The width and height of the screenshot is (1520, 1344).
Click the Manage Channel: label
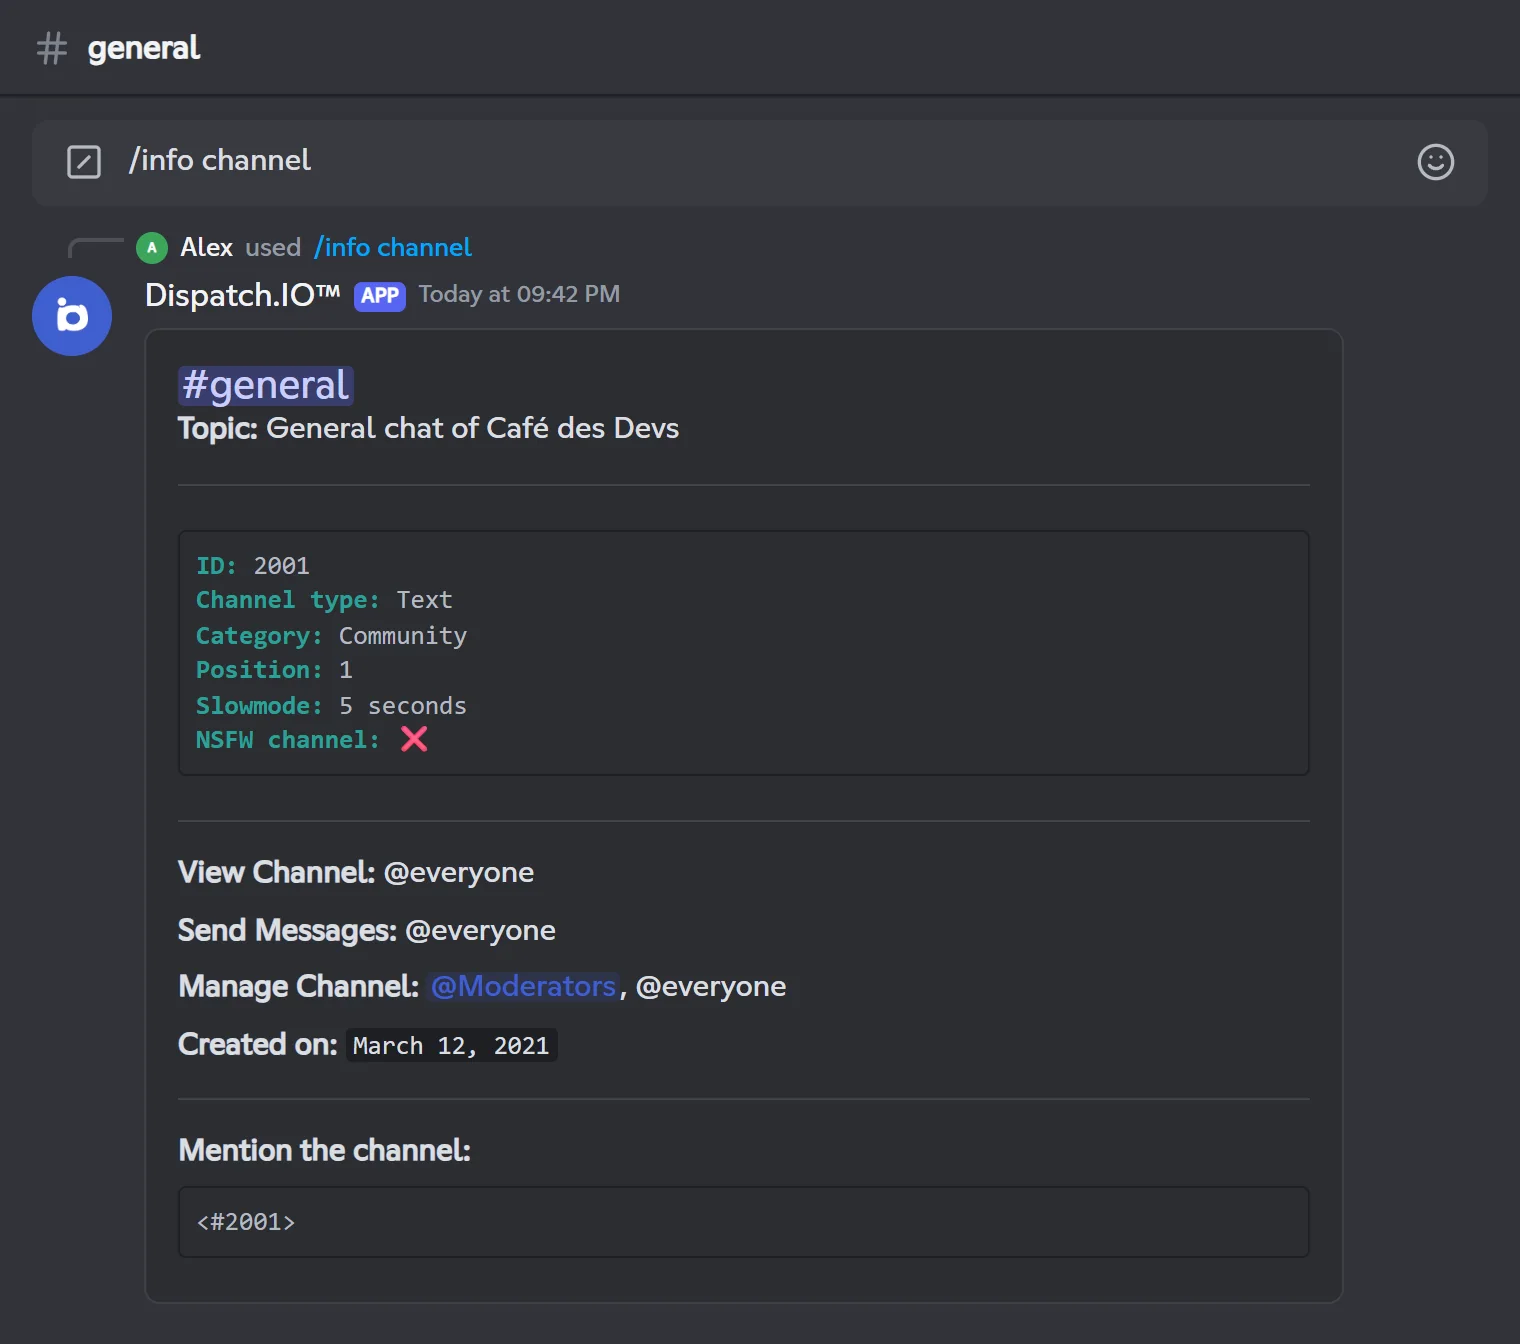[298, 987]
